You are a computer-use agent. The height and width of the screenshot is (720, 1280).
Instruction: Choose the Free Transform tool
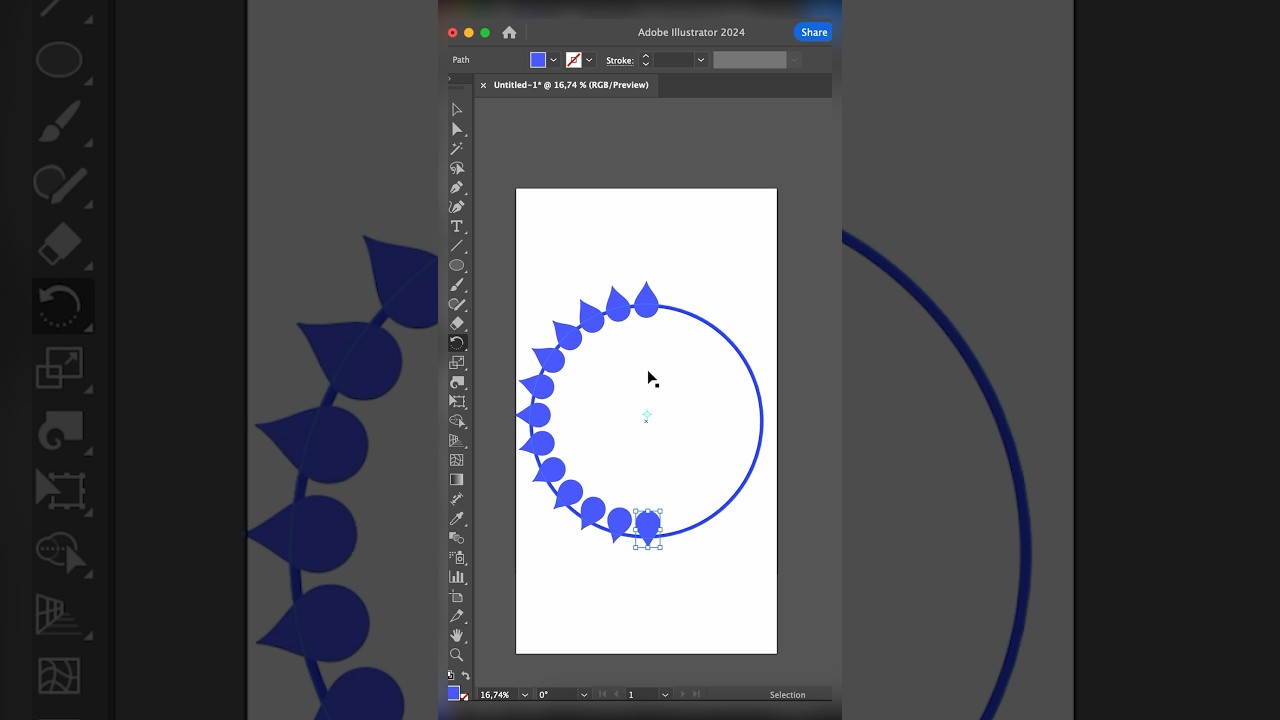[457, 402]
